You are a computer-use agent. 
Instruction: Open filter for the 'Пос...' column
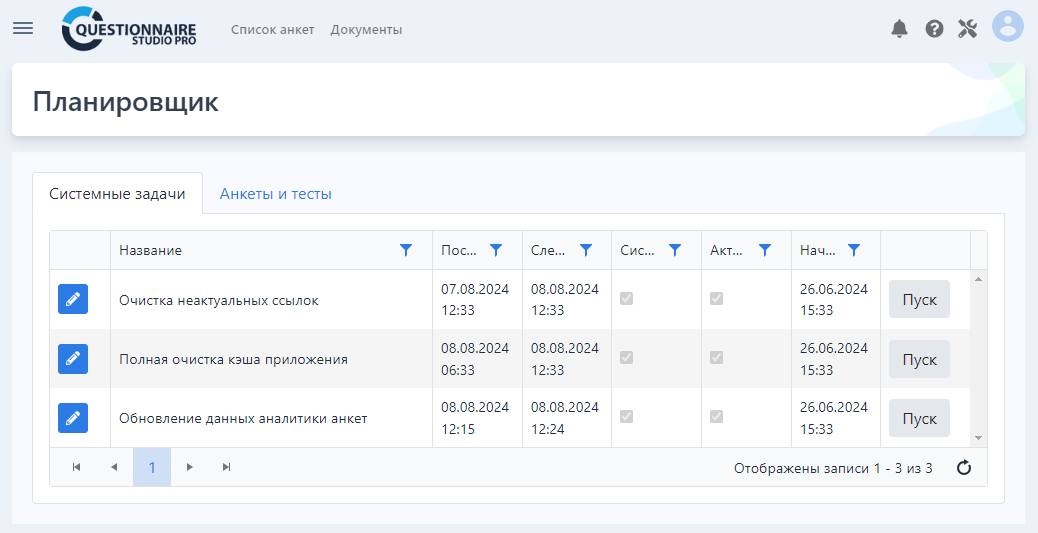pyautogui.click(x=496, y=250)
